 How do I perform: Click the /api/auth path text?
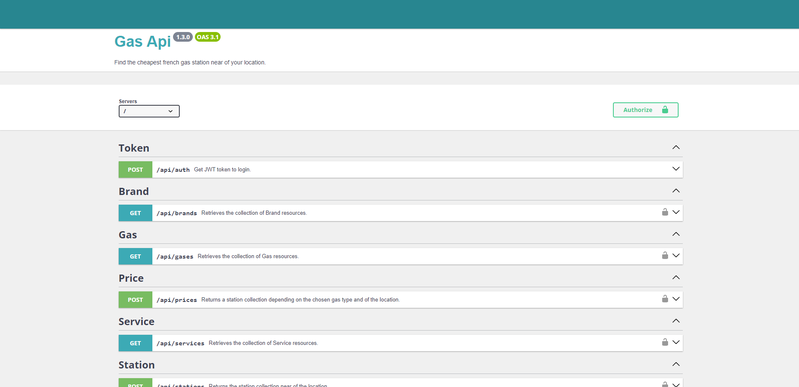[173, 170]
